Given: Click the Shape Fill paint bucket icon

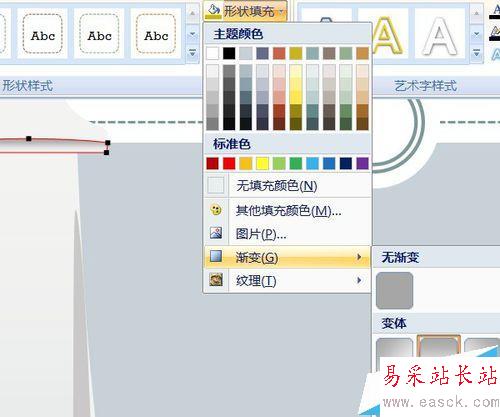Looking at the screenshot, I should (213, 11).
